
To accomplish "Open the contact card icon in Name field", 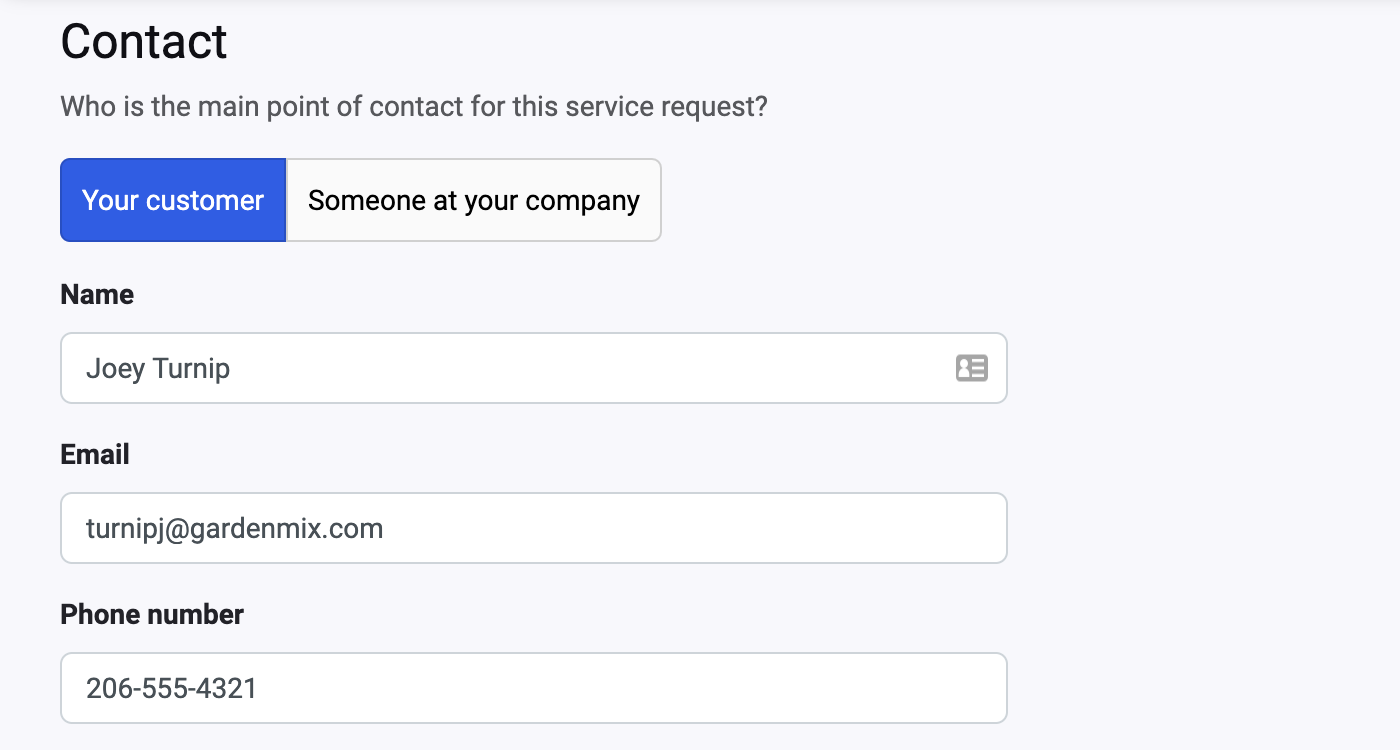I will 971,368.
